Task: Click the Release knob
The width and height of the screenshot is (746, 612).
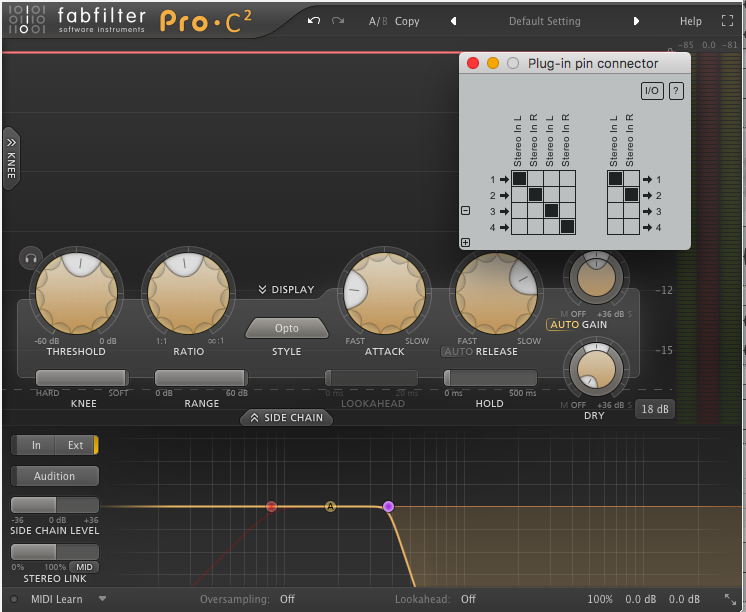Action: pos(496,293)
